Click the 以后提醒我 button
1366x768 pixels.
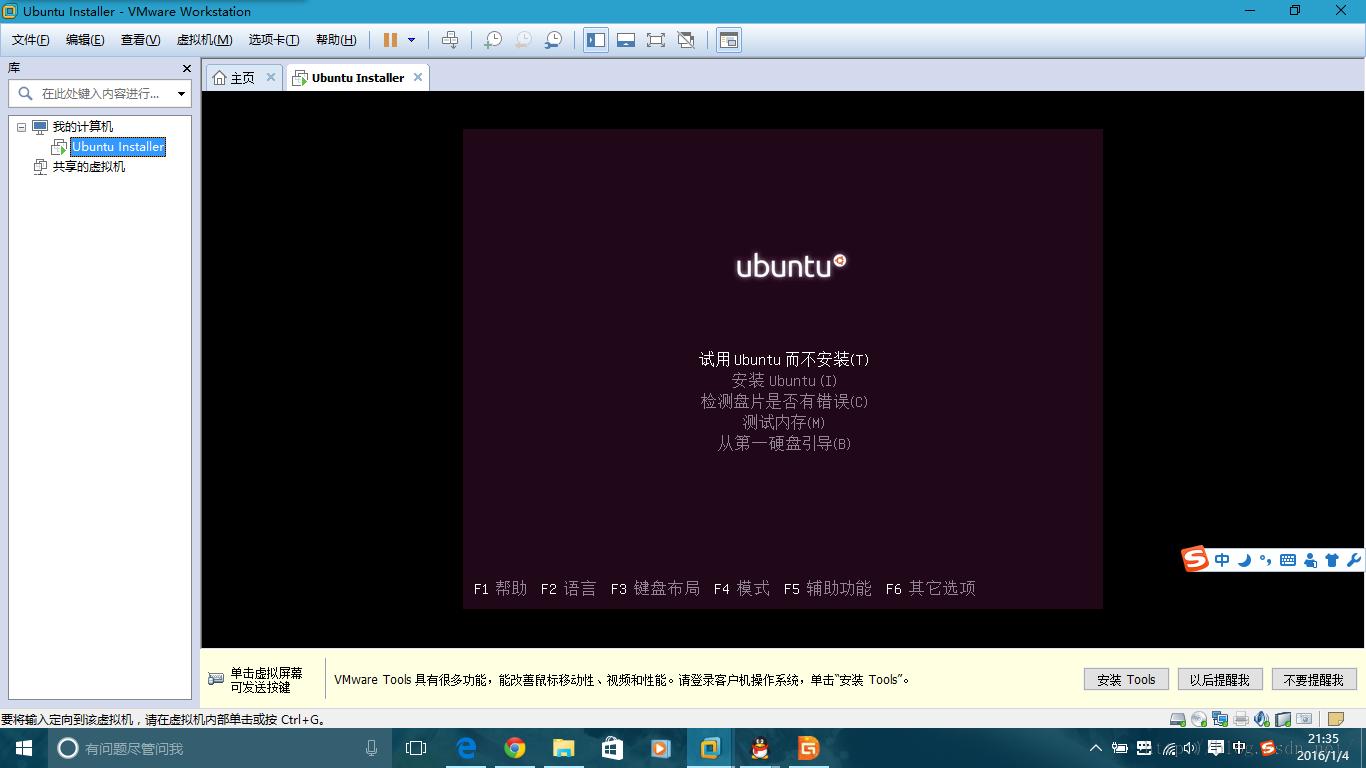point(1220,679)
